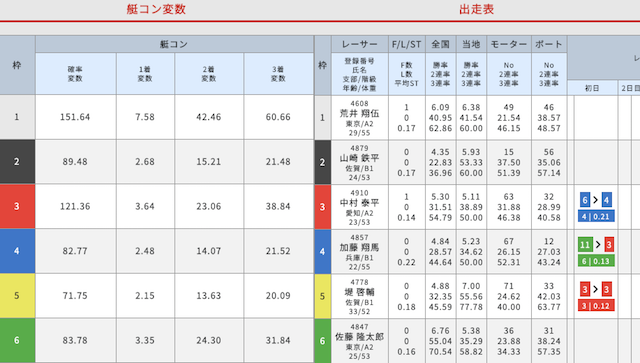Open racer 佐藤 隆太郎 profile
The width and height of the screenshot is (640, 363).
359,337
